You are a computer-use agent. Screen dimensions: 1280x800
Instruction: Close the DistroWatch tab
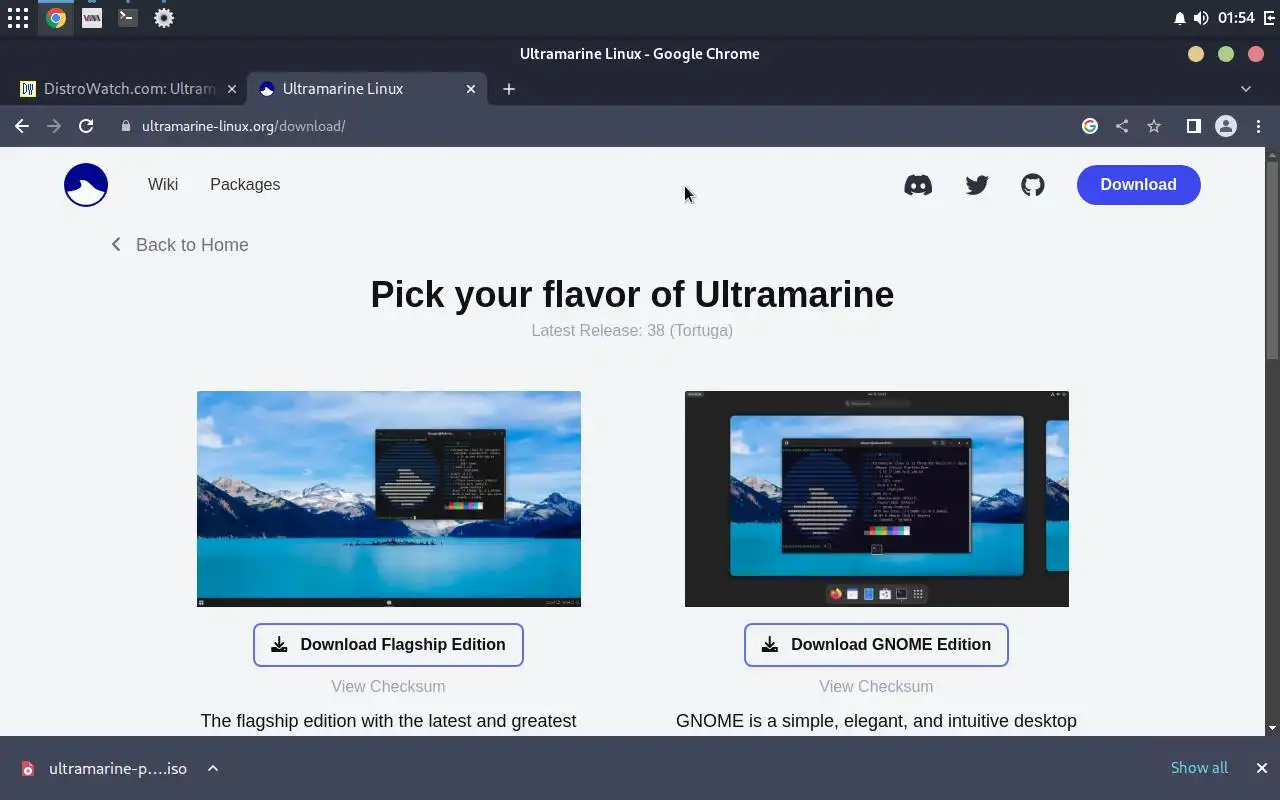[232, 89]
